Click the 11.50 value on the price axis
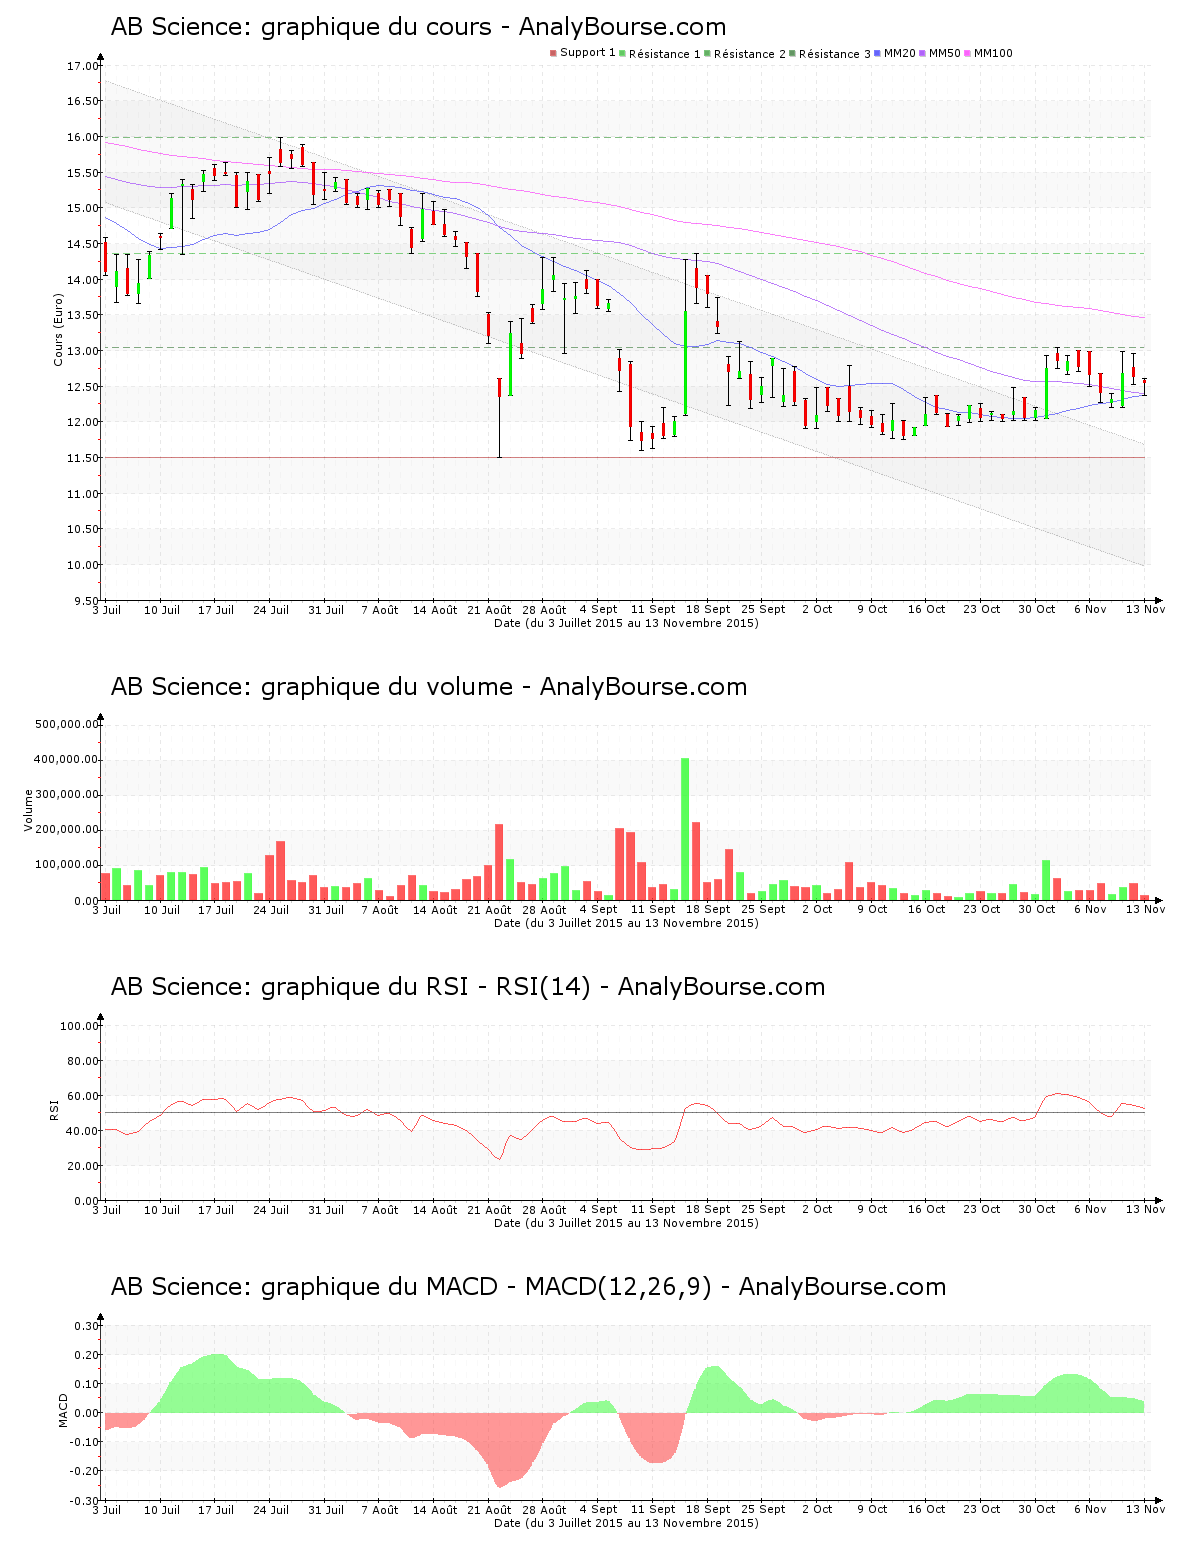Viewport: 1200px width, 1550px height. tap(83, 458)
